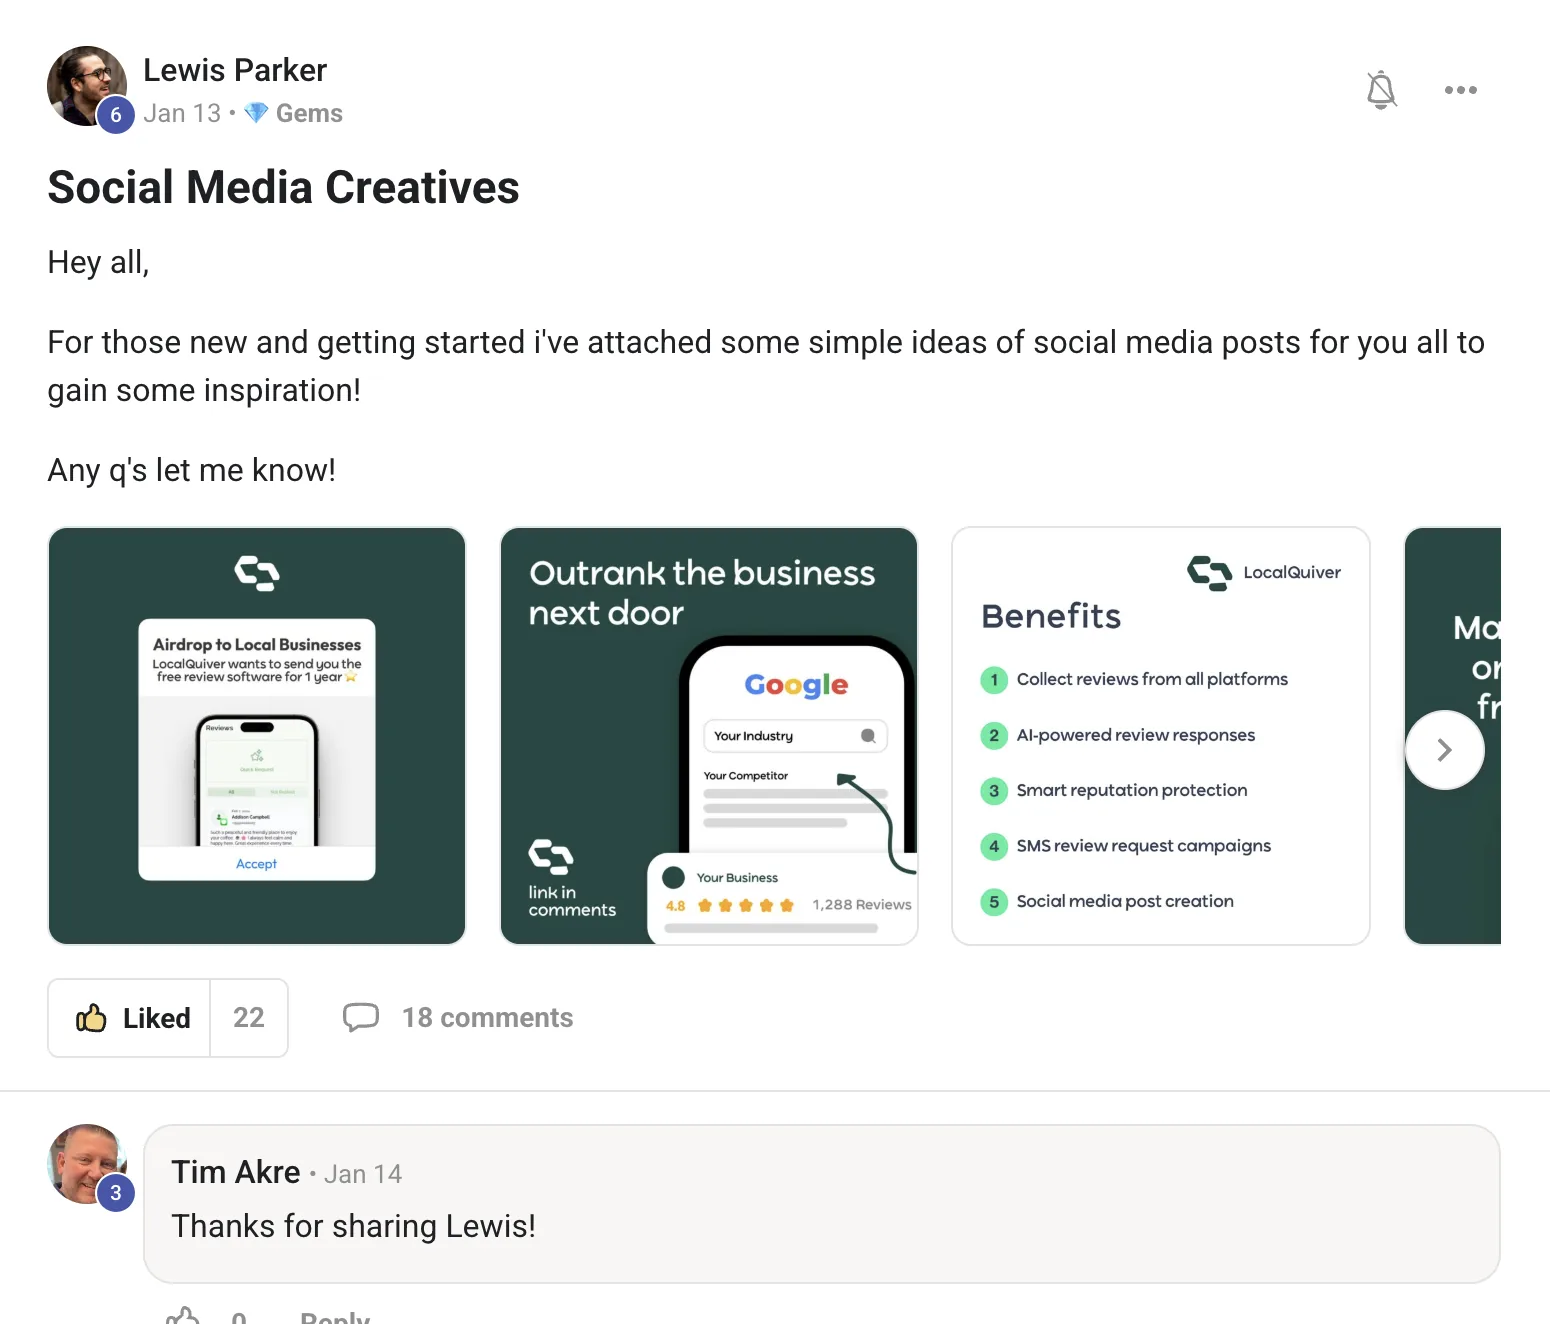Open the 18 comments link
Image resolution: width=1550 pixels, height=1324 pixels.
(487, 1018)
